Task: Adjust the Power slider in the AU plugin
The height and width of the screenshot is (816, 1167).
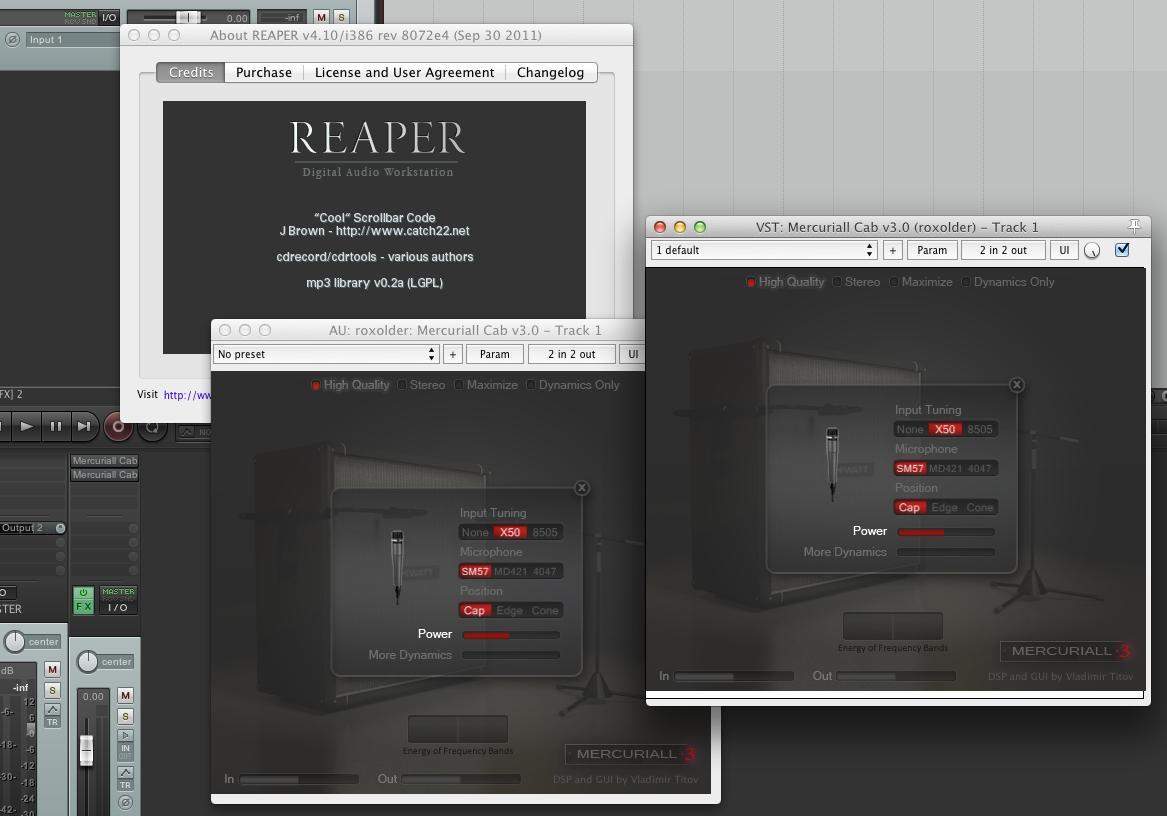Action: pyautogui.click(x=510, y=635)
